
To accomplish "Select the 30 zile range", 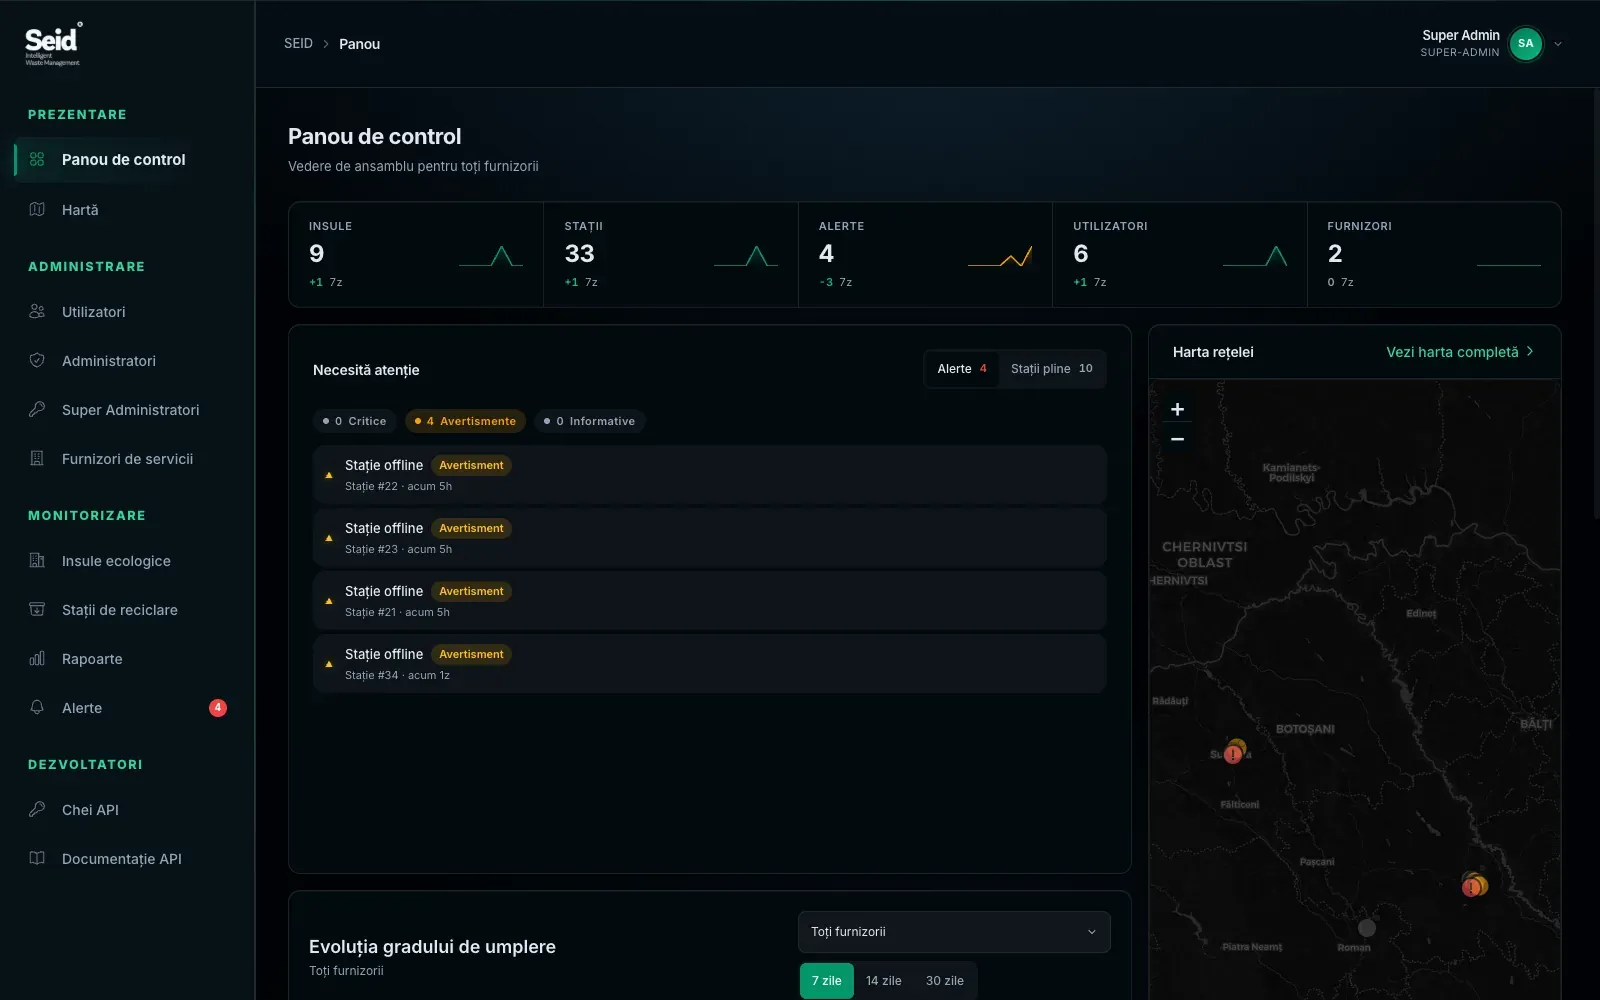I will 945,981.
